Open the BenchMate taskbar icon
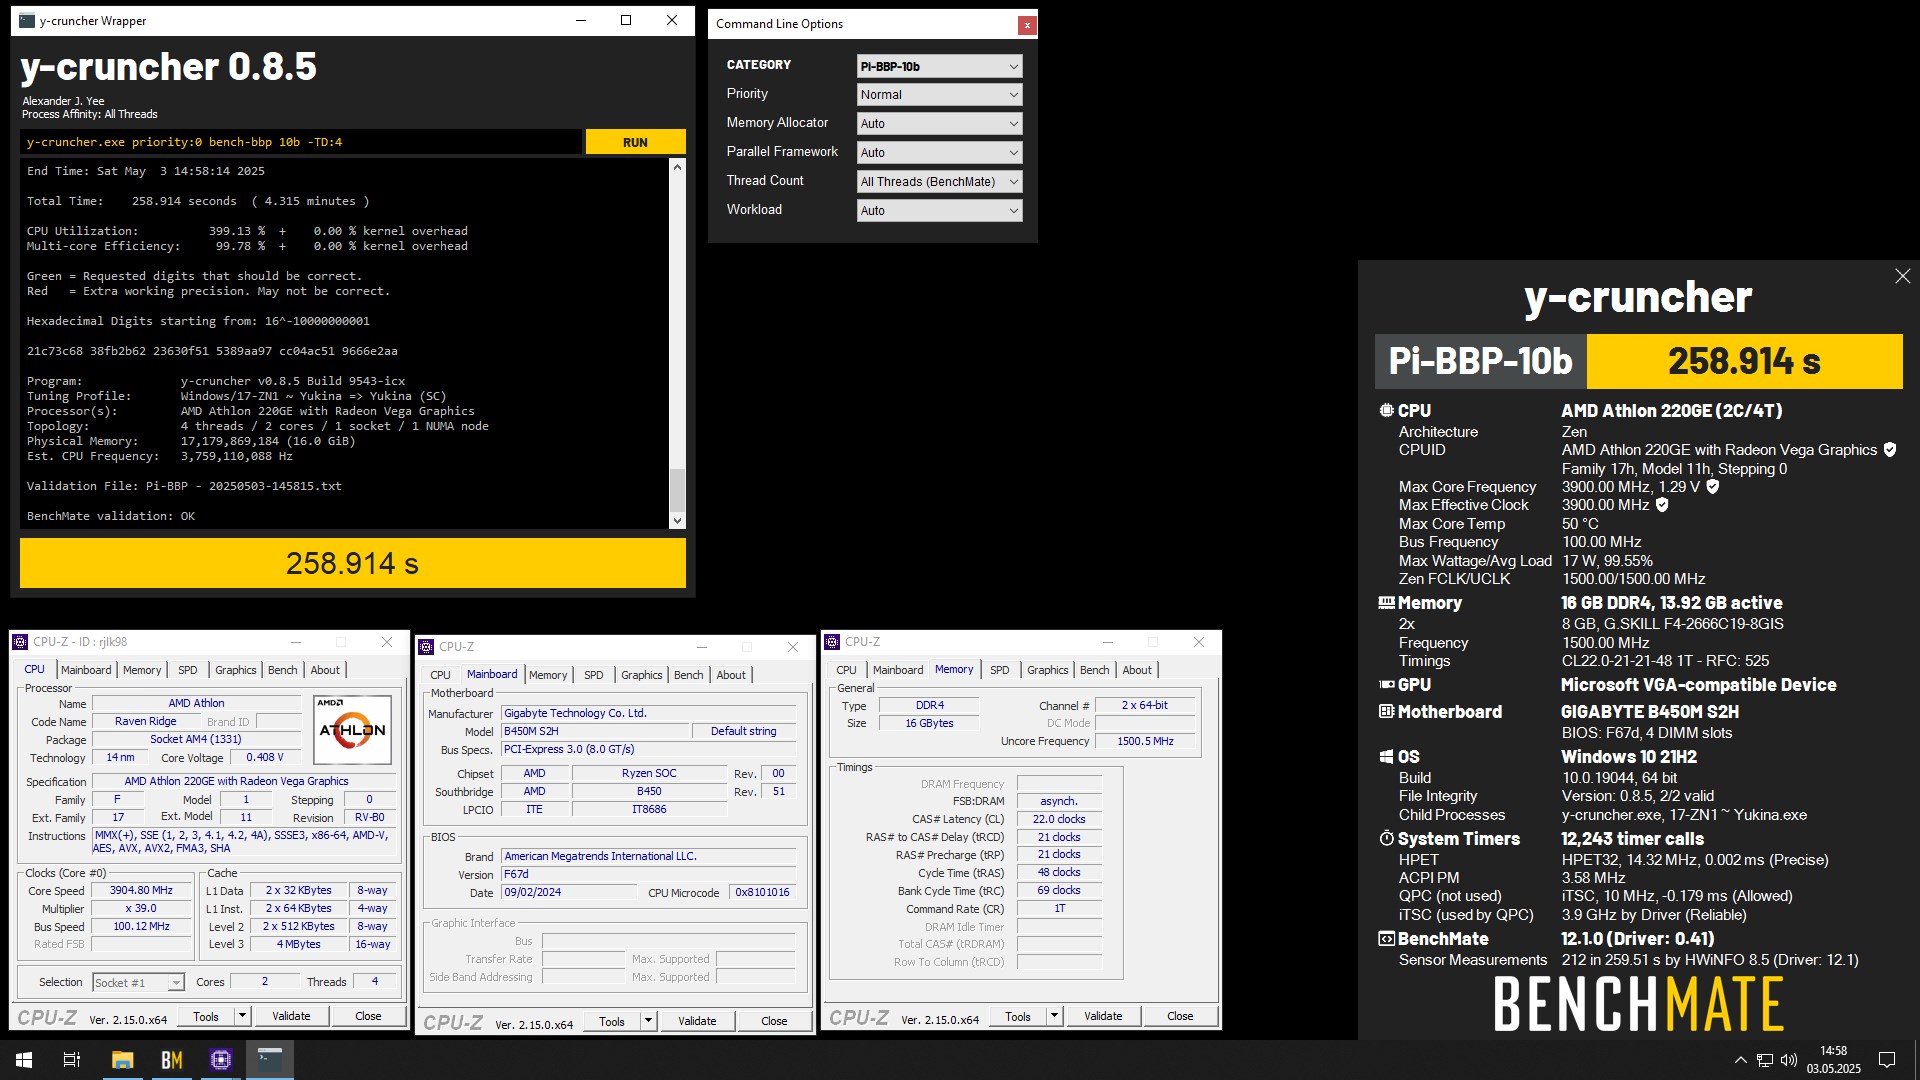 pos(172,1060)
